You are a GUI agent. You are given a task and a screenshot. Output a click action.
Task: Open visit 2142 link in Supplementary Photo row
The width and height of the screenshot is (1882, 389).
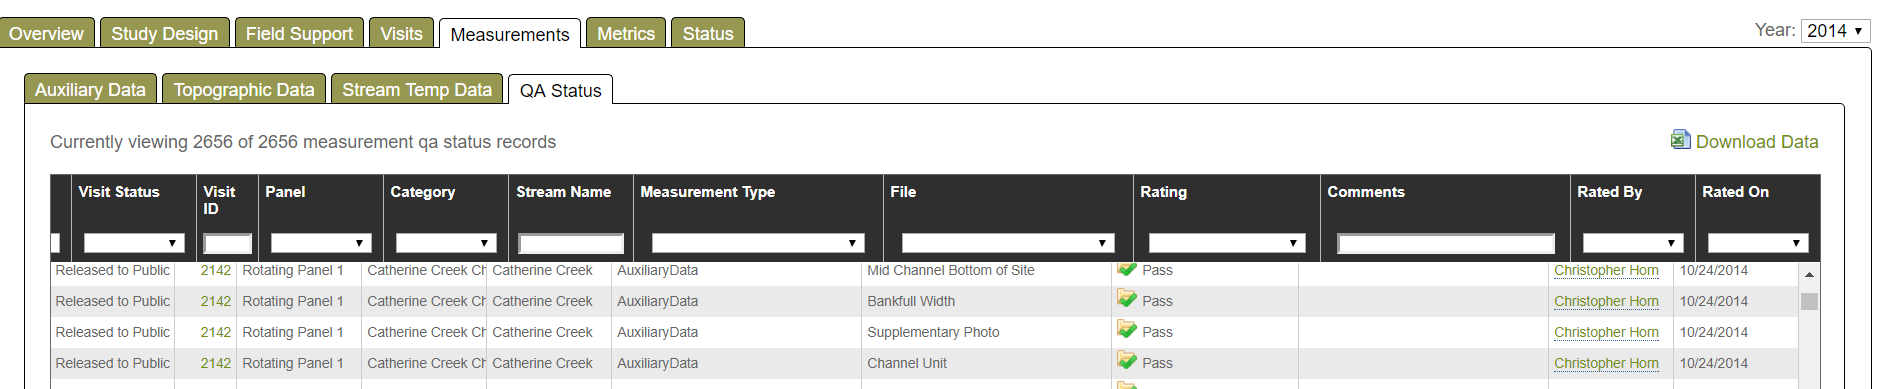tap(215, 332)
